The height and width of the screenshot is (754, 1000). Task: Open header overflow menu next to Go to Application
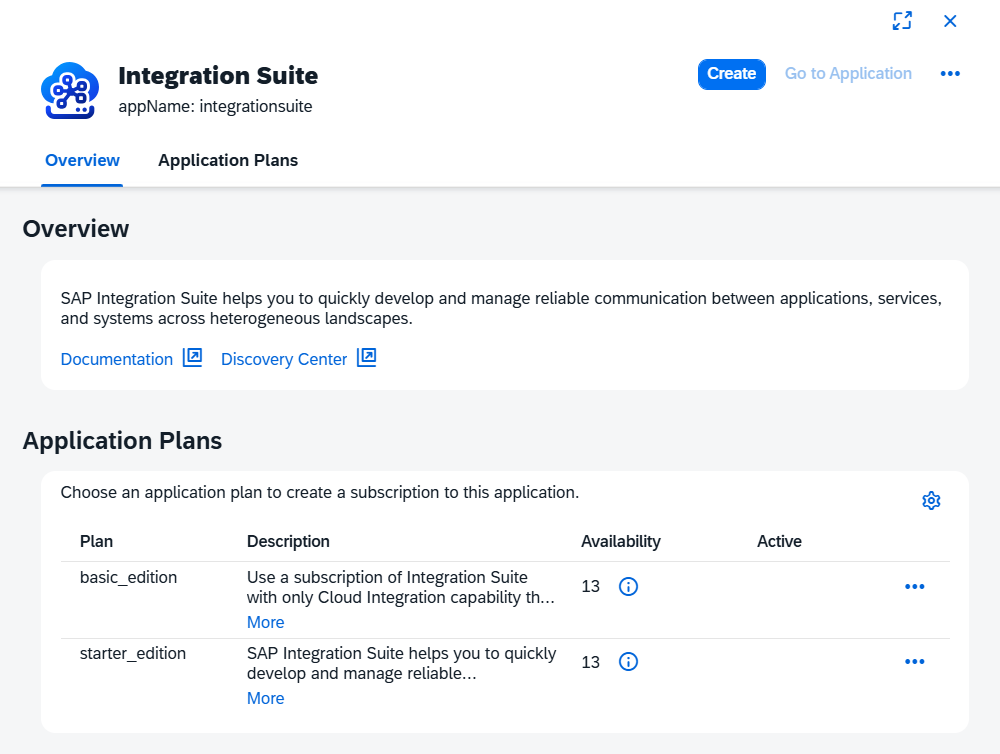tap(950, 74)
